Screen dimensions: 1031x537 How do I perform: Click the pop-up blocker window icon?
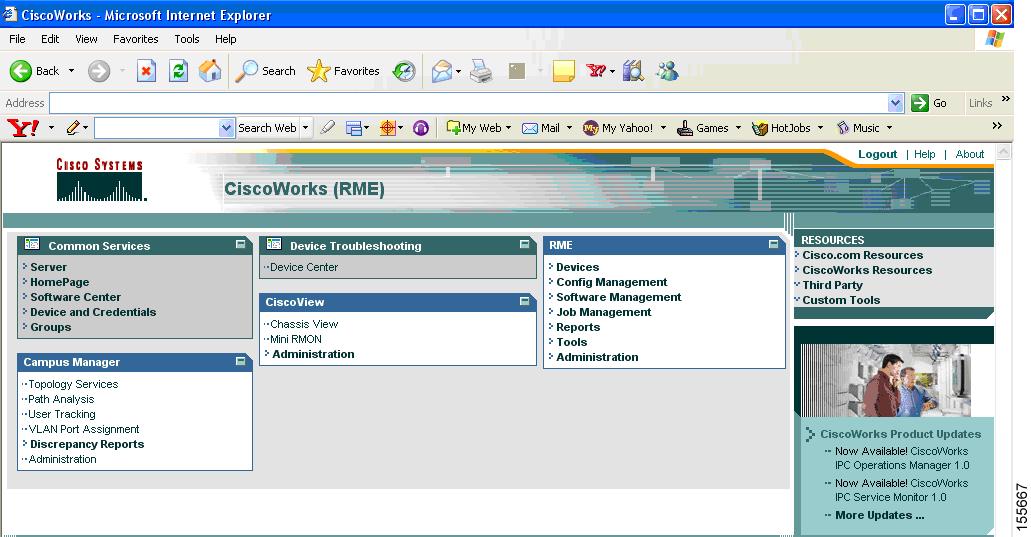[x=354, y=128]
